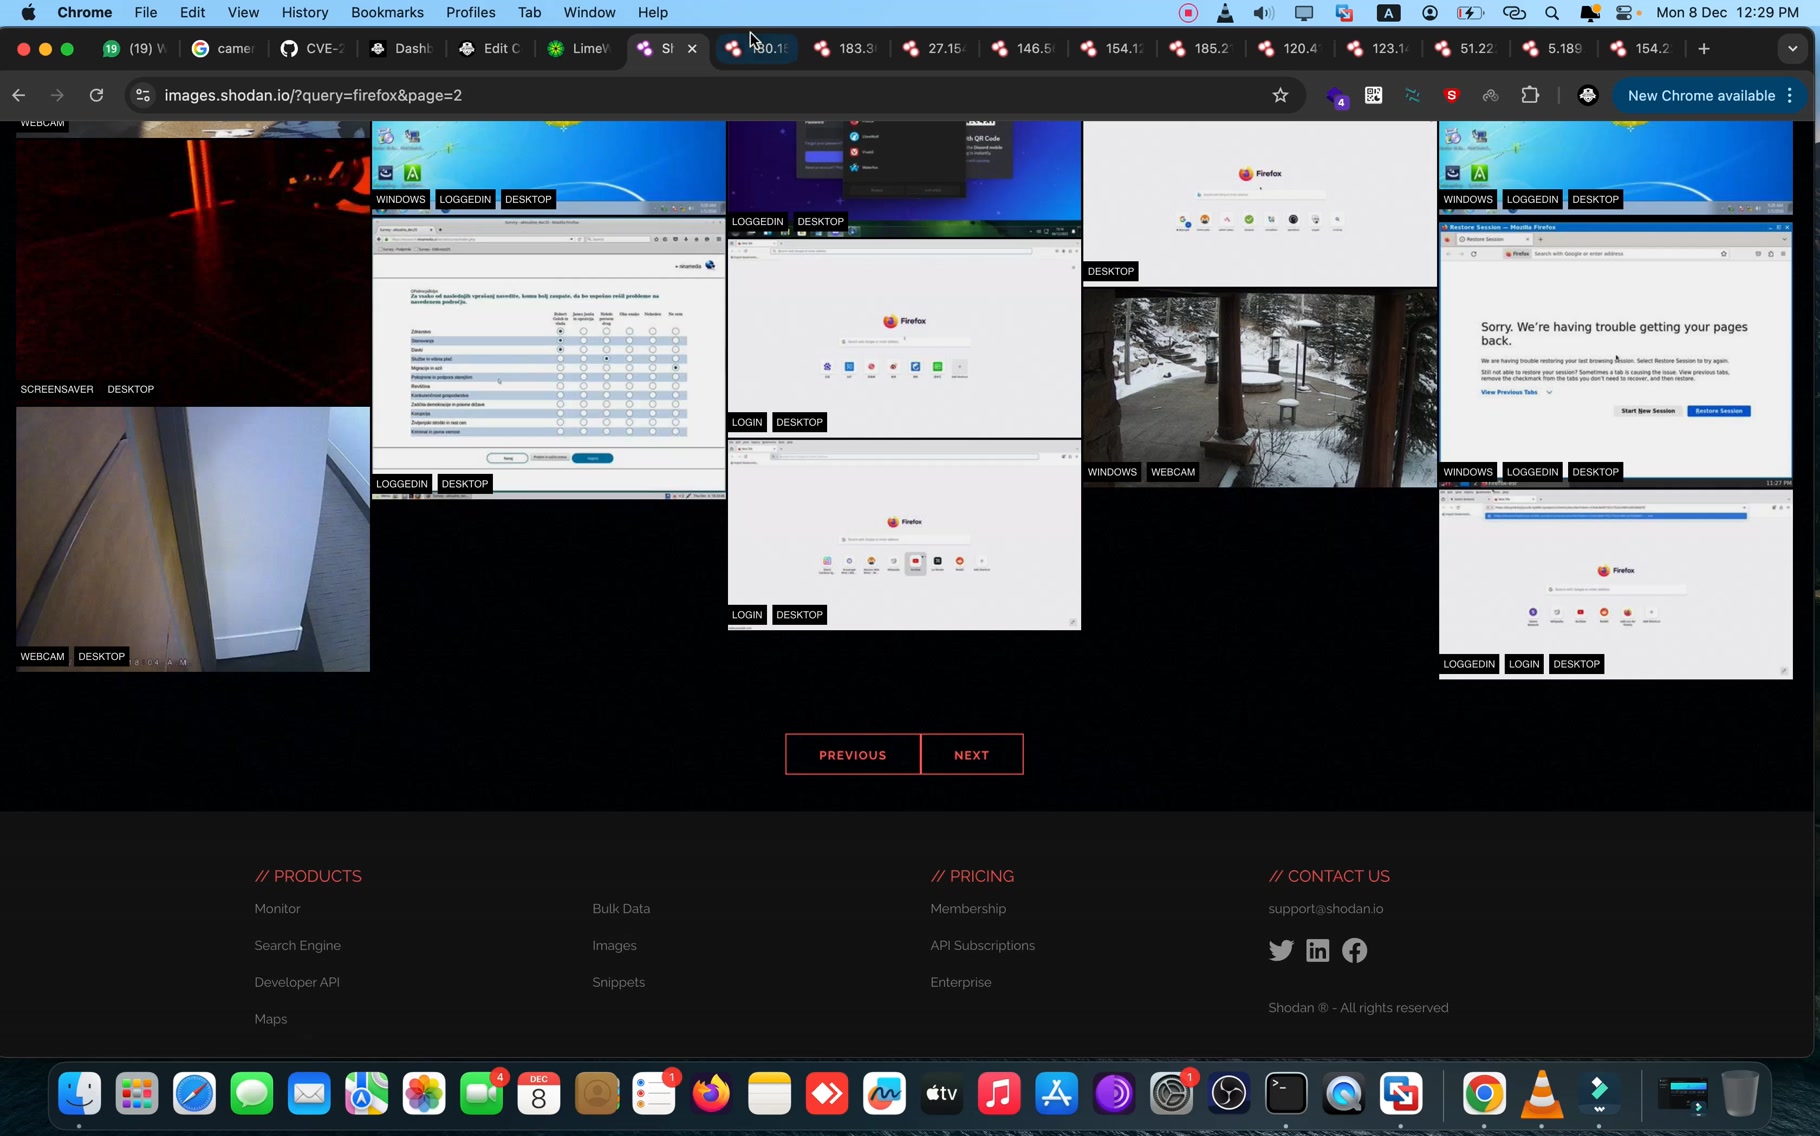This screenshot has width=1820, height=1136.
Task: Open the API Subscriptions link
Action: coord(982,946)
